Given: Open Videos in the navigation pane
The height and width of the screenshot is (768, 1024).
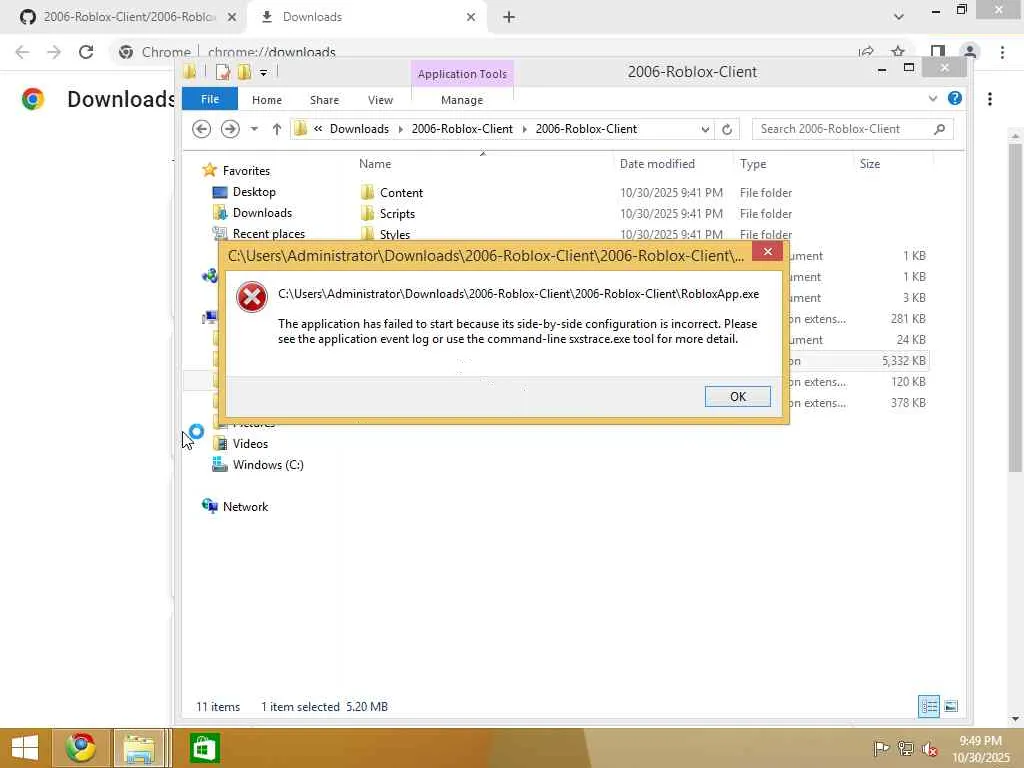Looking at the screenshot, I should point(250,443).
